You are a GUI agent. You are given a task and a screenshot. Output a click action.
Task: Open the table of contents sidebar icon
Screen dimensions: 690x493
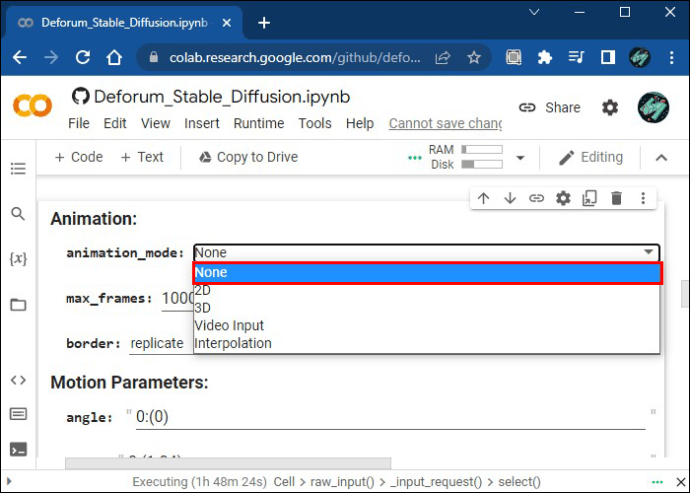(x=18, y=168)
